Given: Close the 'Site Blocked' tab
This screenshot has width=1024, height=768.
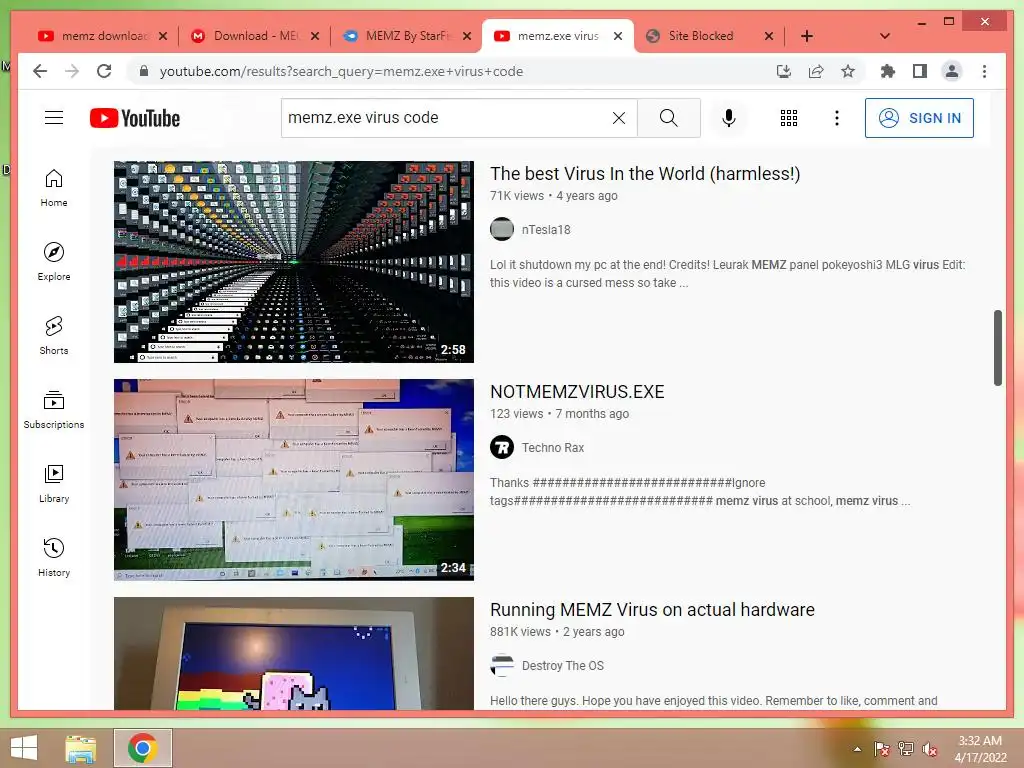Looking at the screenshot, I should [x=769, y=36].
